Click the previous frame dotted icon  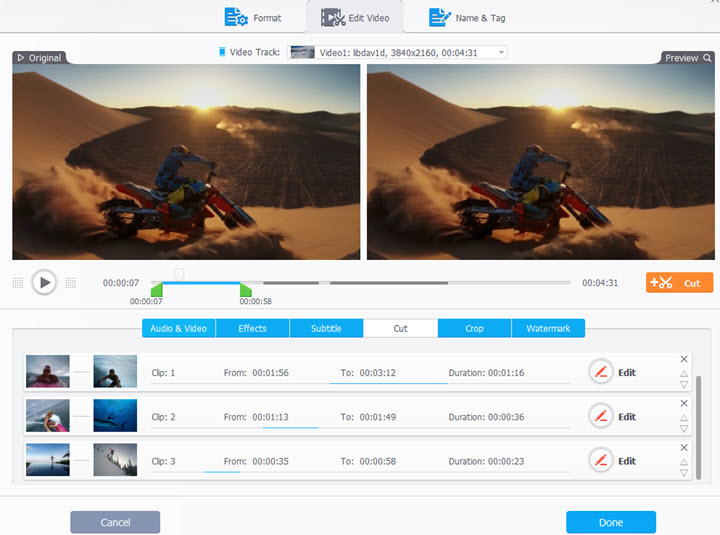pos(17,282)
